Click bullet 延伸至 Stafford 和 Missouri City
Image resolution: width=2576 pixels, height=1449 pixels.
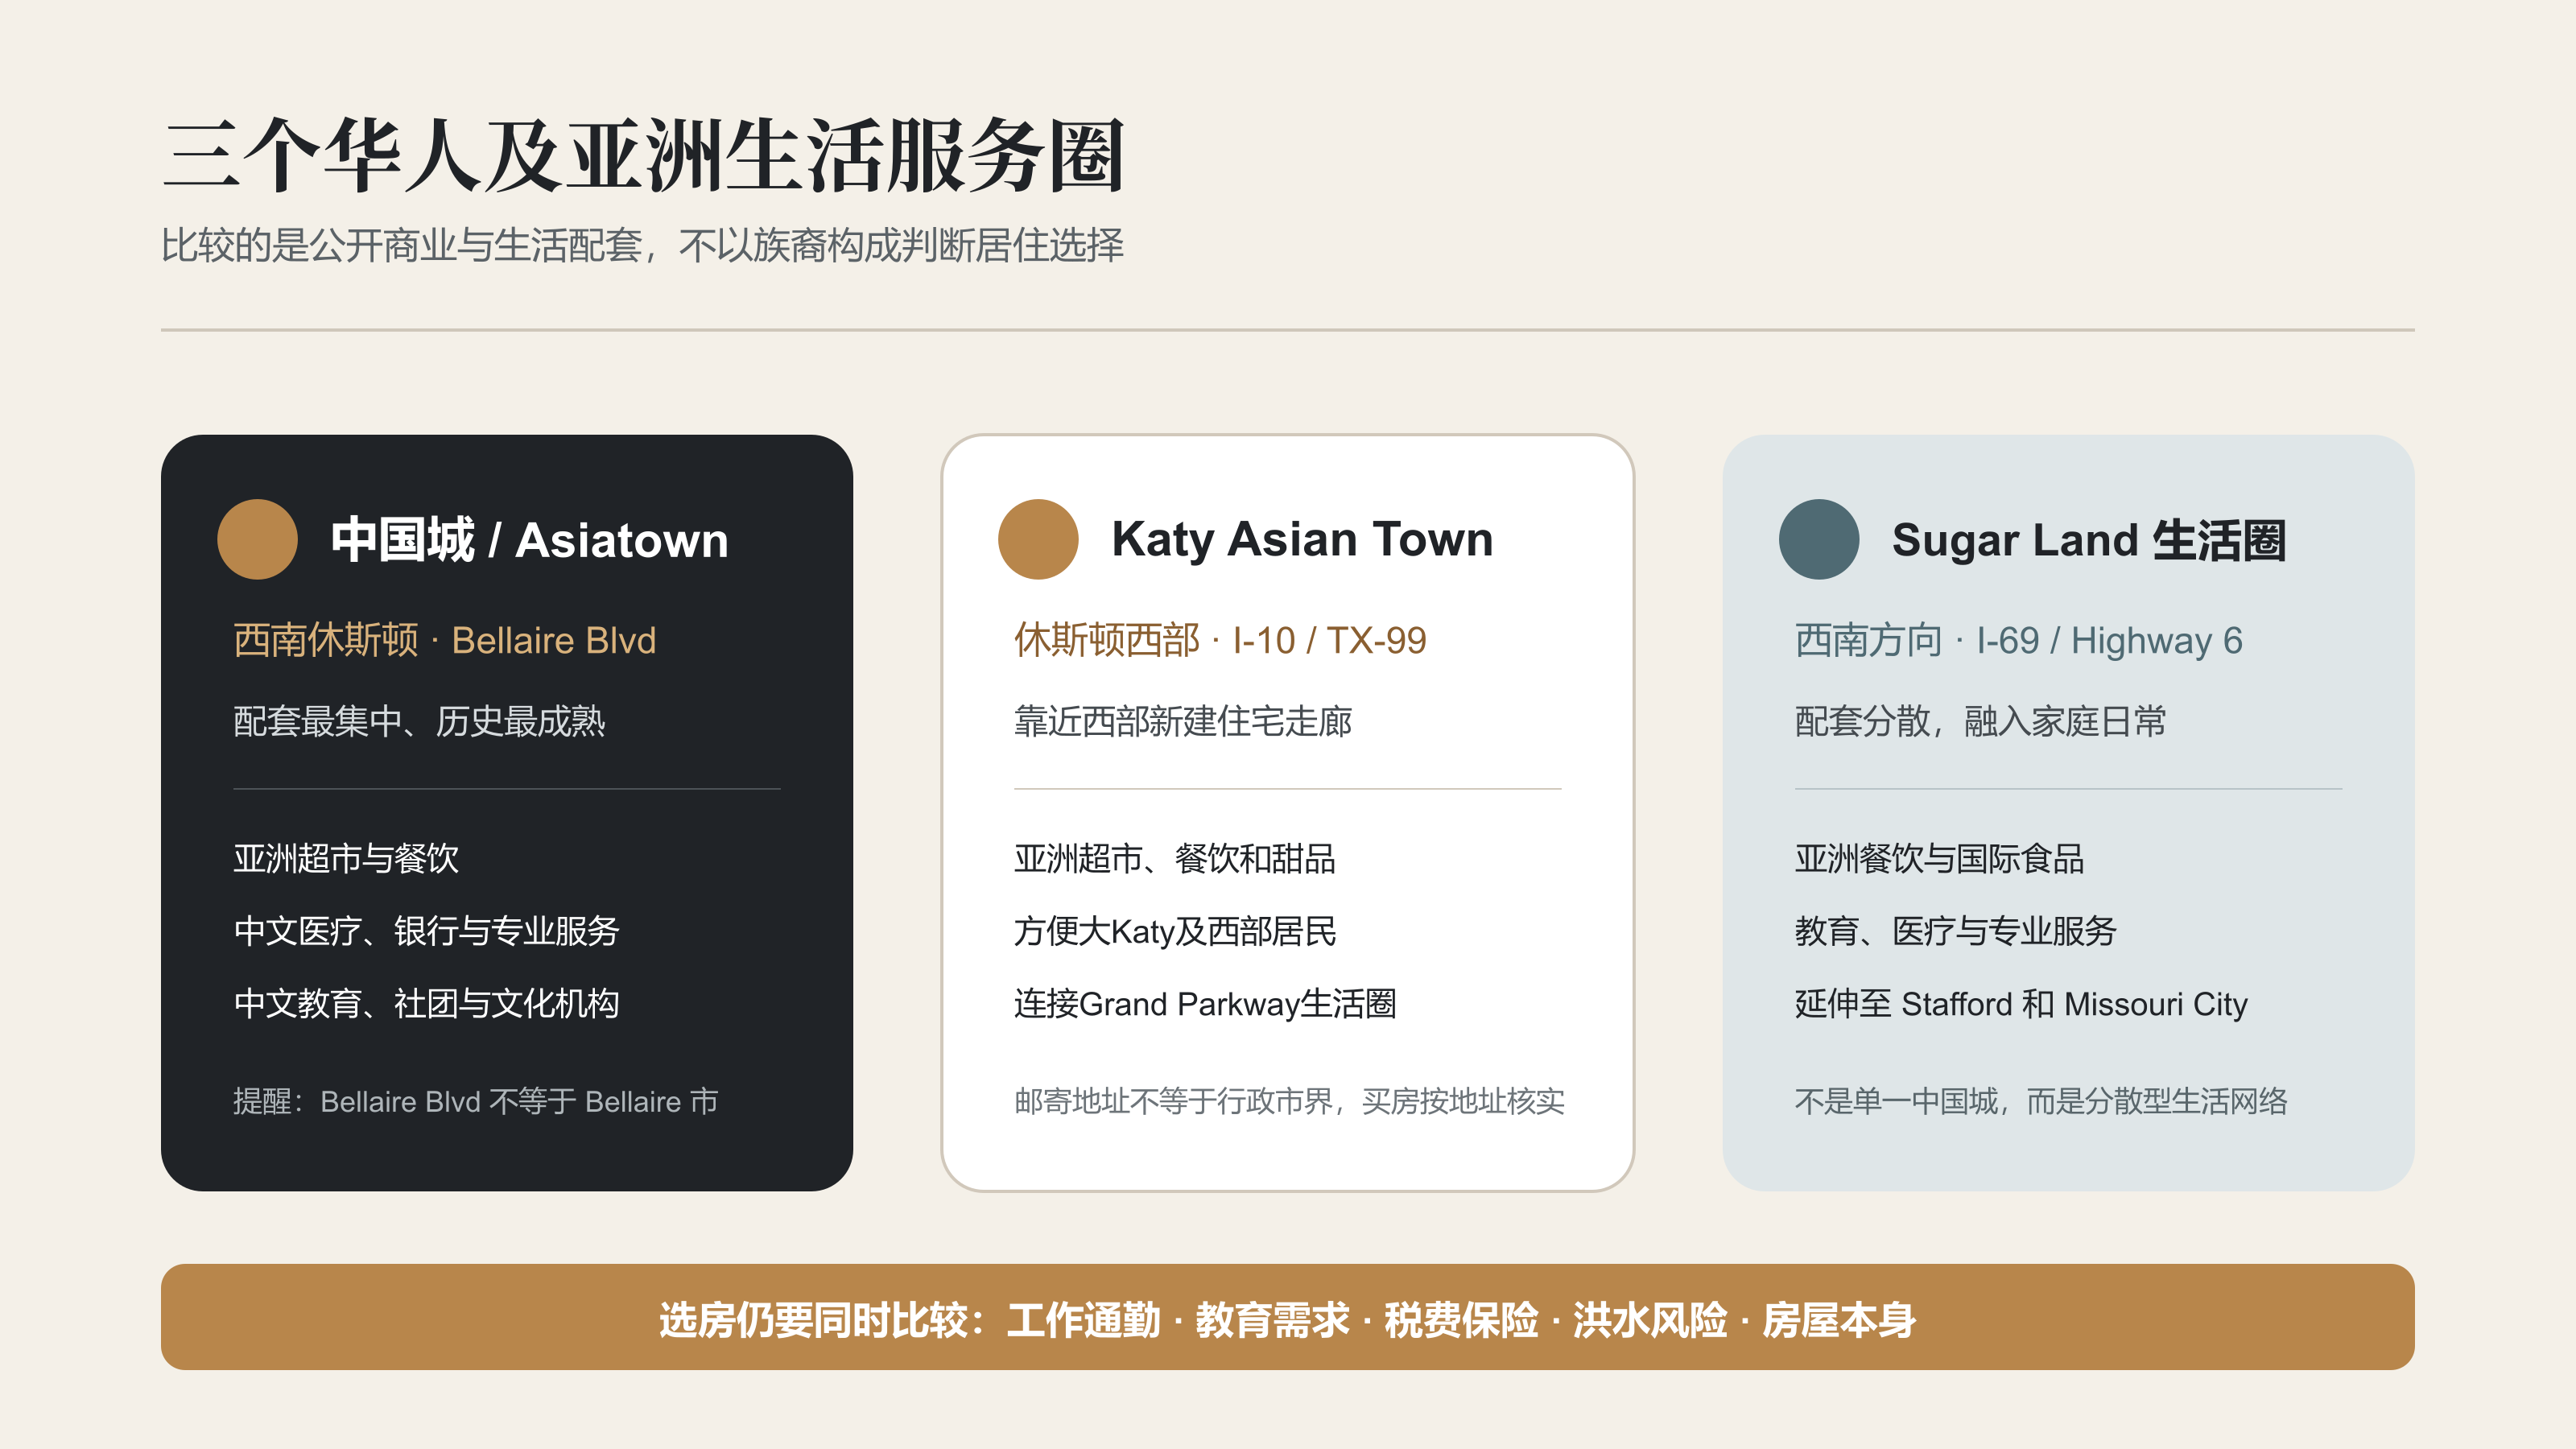2021,1003
